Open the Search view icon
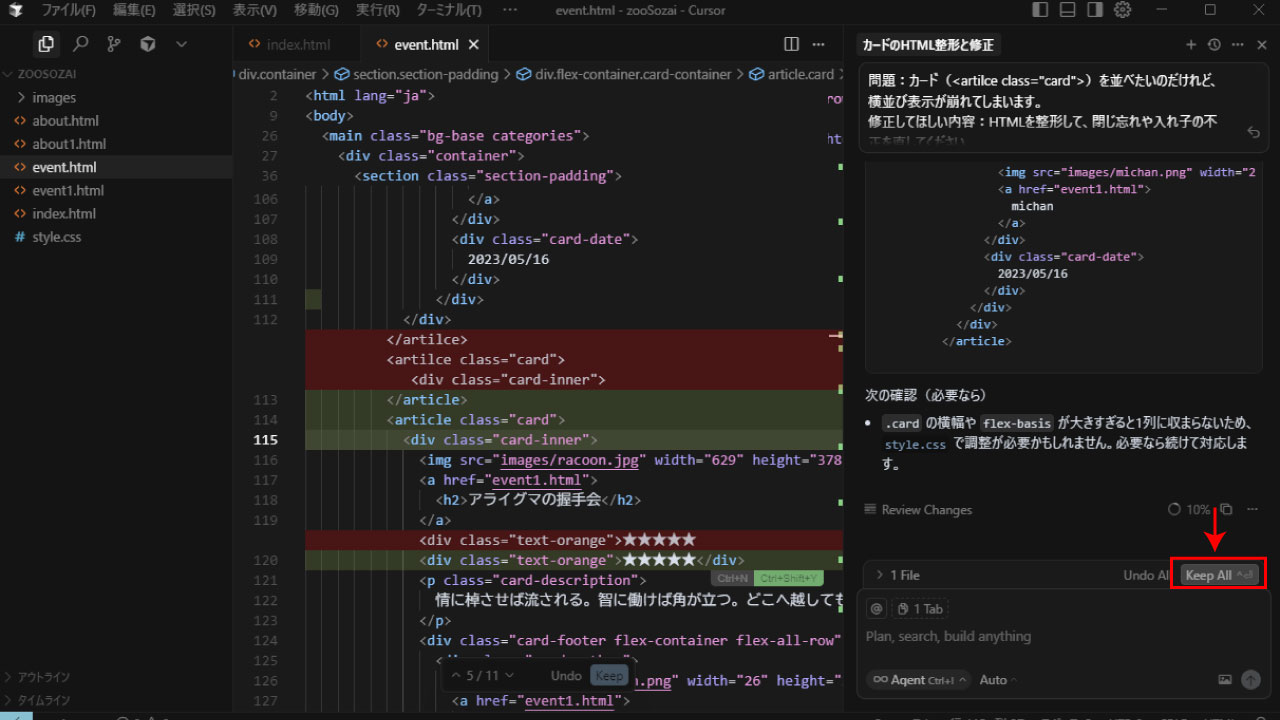Screen dimensions: 1280x720 tap(81, 44)
